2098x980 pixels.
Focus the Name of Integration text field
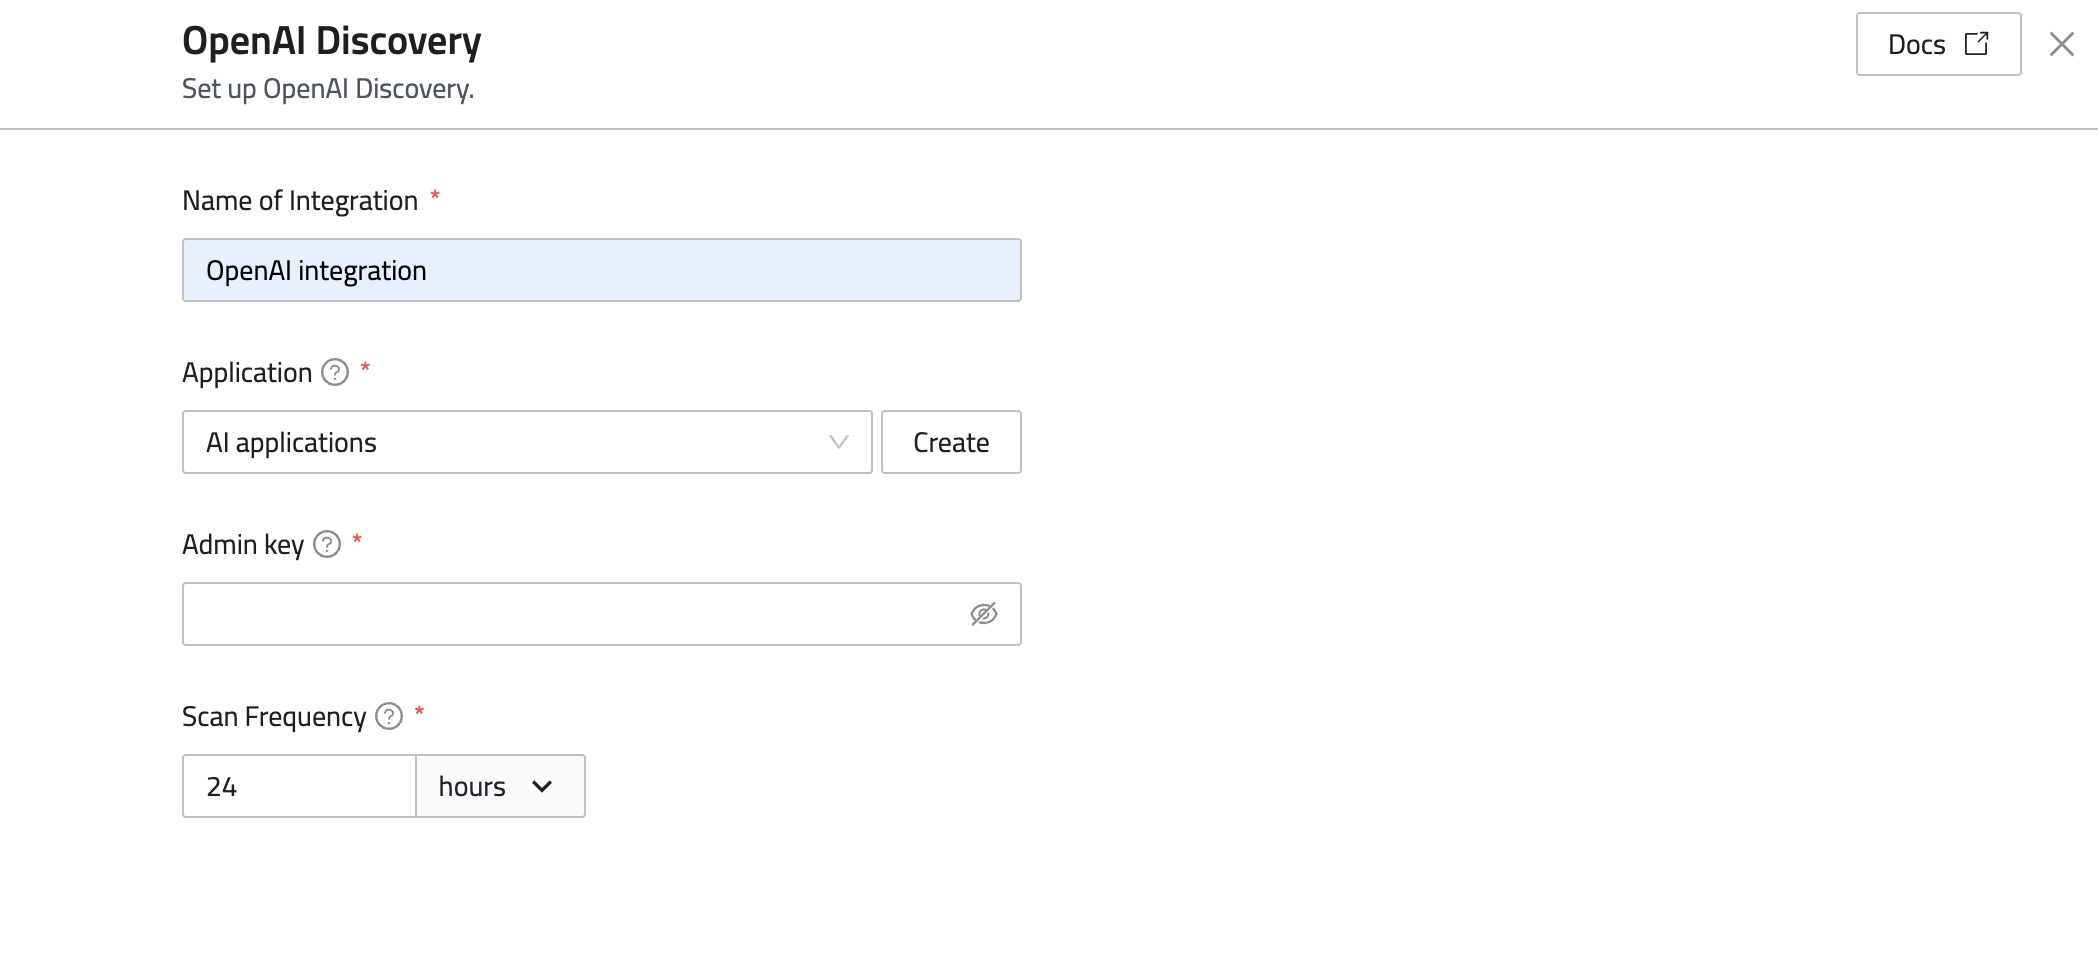click(601, 270)
